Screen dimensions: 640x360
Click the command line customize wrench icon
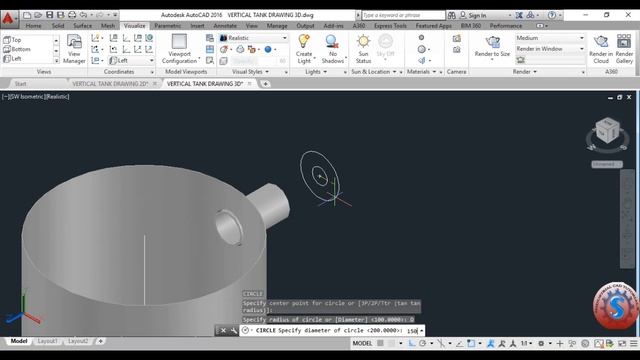pos(233,331)
